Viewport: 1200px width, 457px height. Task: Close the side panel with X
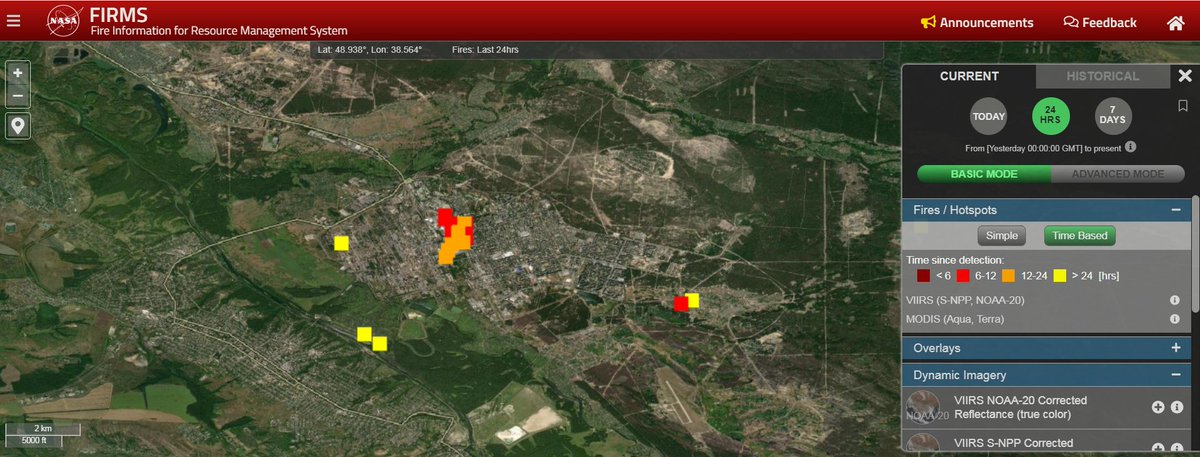point(1184,76)
